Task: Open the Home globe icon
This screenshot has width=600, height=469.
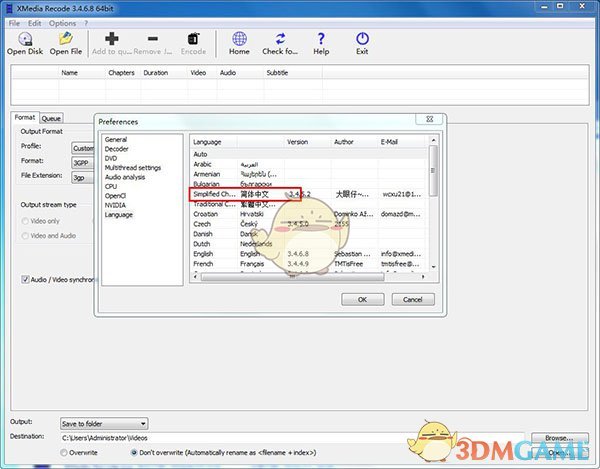Action: click(240, 39)
